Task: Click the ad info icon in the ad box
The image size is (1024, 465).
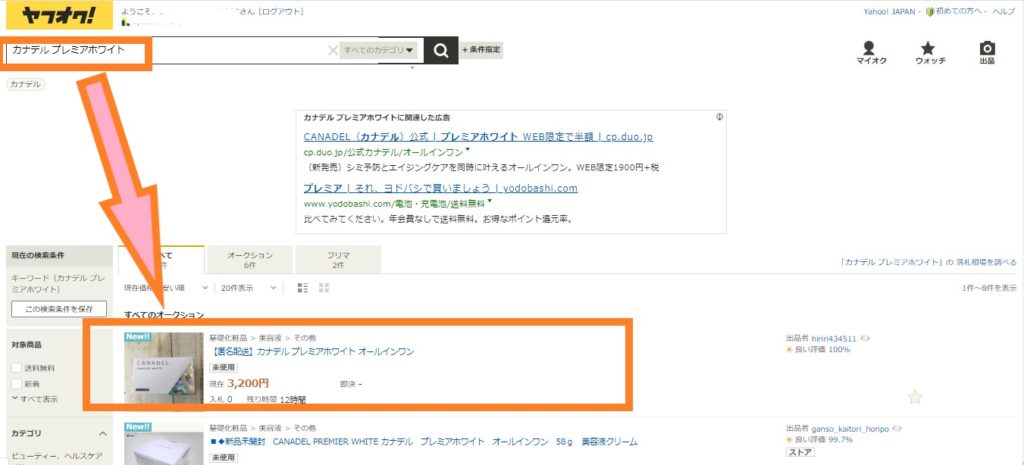Action: click(719, 118)
